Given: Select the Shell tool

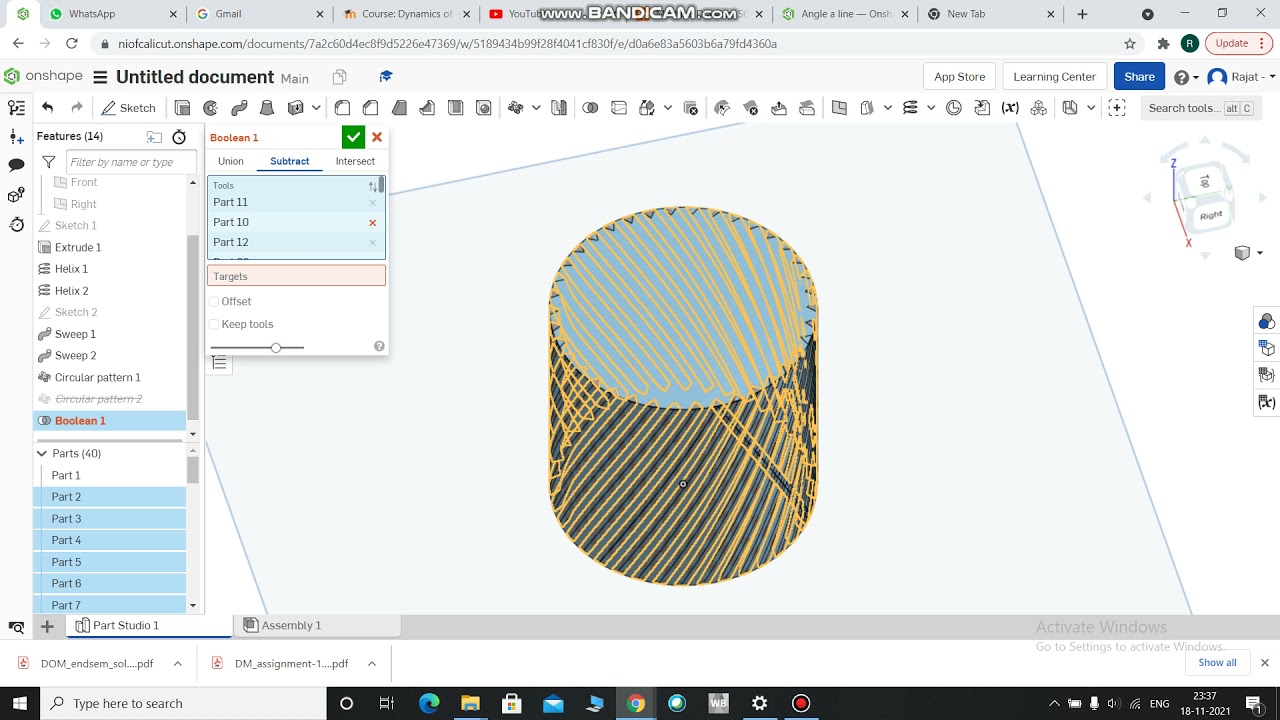Looking at the screenshot, I should pos(455,108).
